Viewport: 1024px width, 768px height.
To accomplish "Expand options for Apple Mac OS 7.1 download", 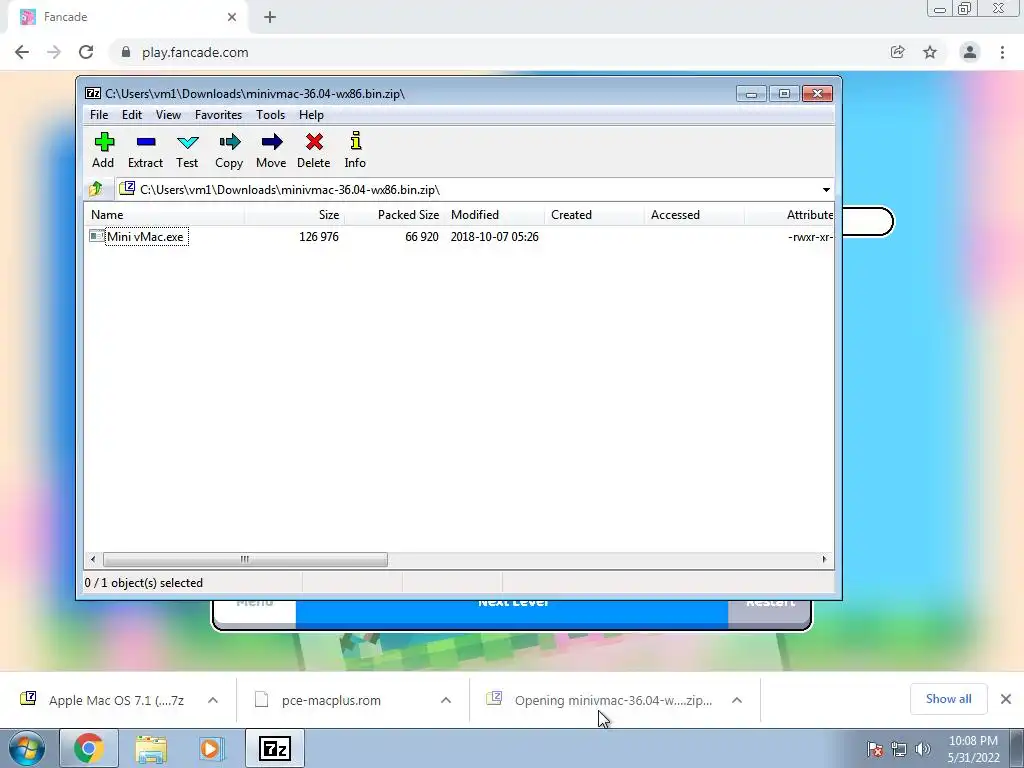I will tap(213, 700).
